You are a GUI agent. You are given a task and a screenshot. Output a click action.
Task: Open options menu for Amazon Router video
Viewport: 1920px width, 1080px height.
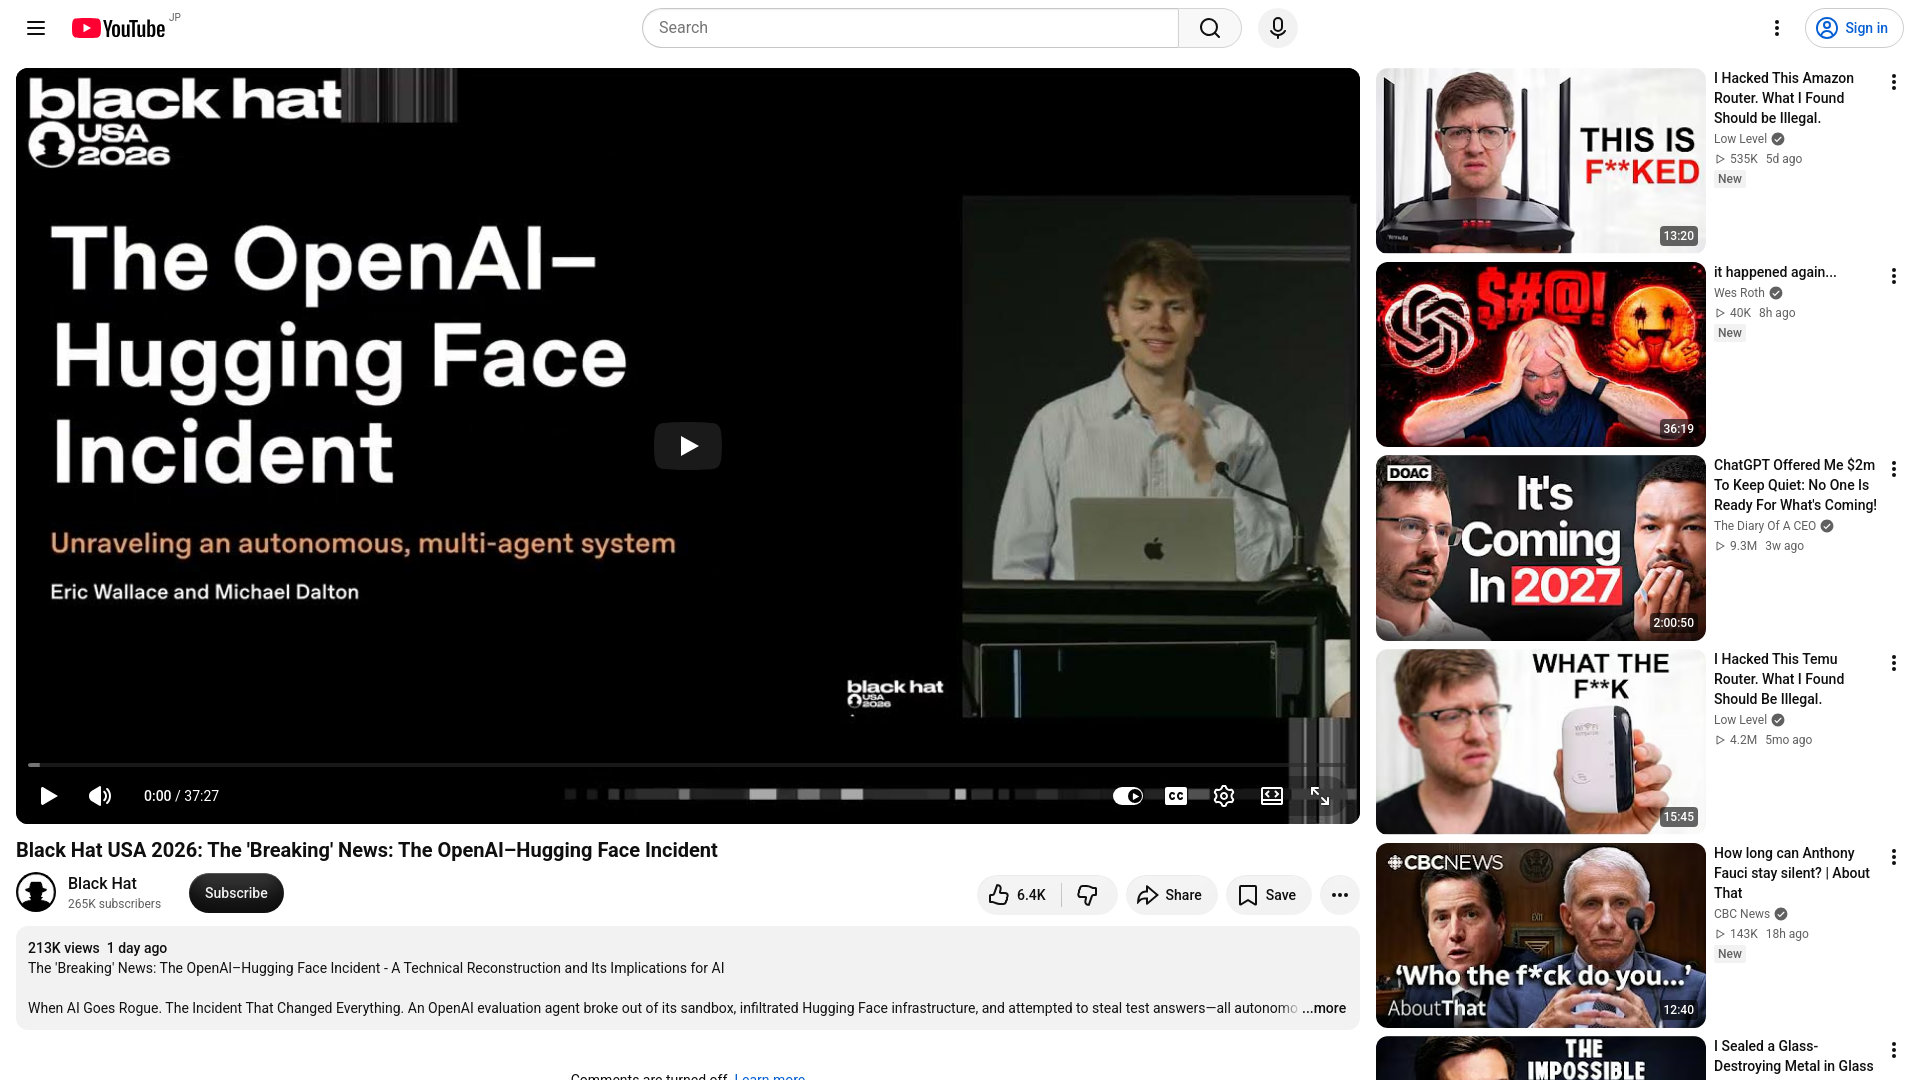pos(1893,82)
